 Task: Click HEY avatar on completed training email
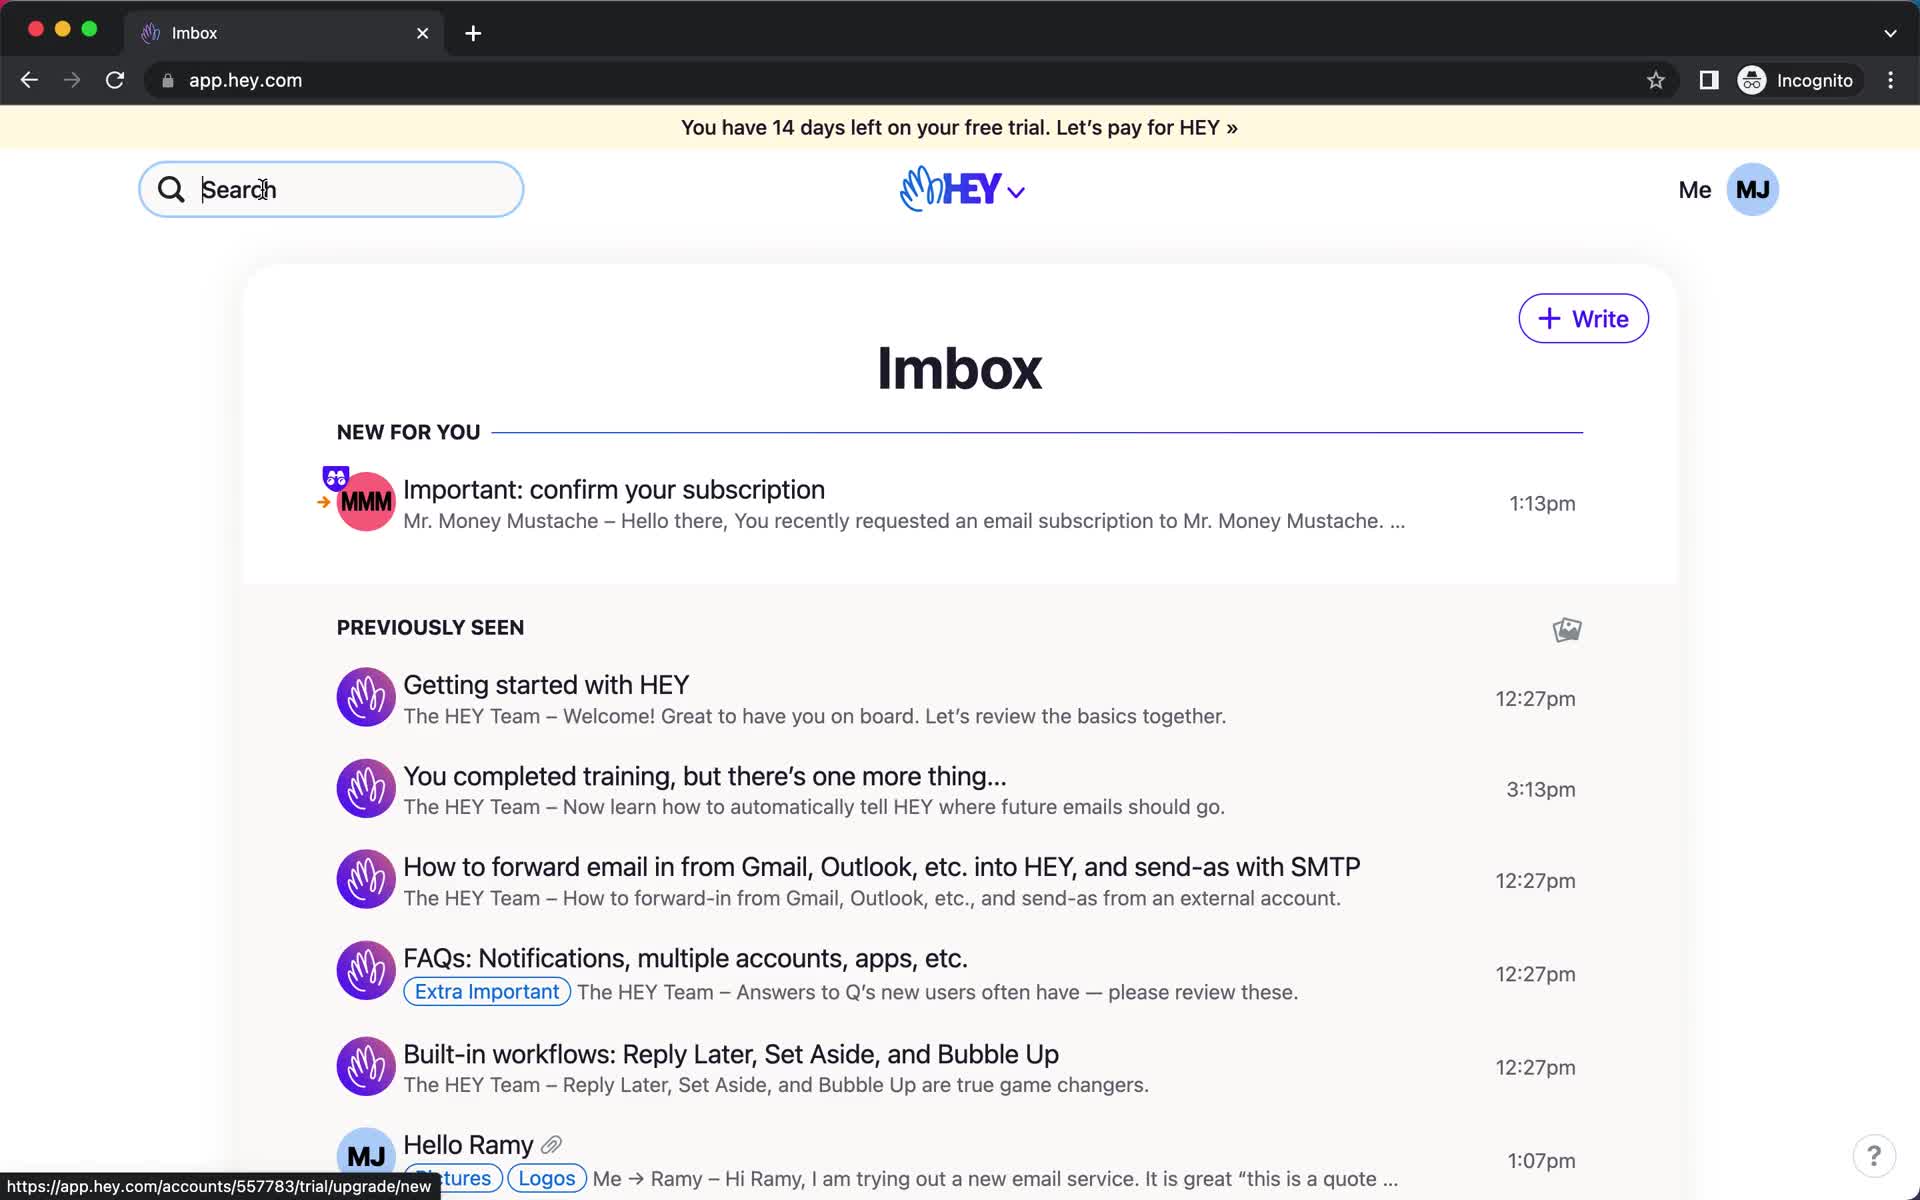coord(366,788)
